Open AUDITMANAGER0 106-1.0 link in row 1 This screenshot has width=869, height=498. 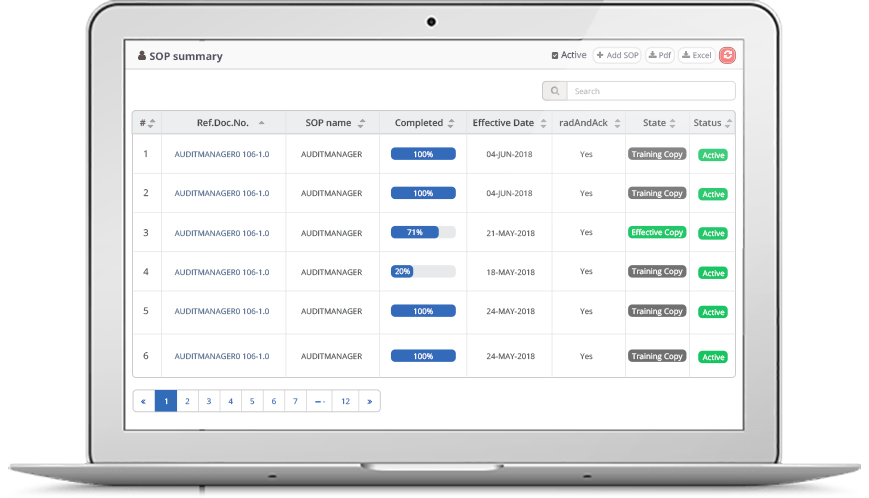tap(221, 155)
